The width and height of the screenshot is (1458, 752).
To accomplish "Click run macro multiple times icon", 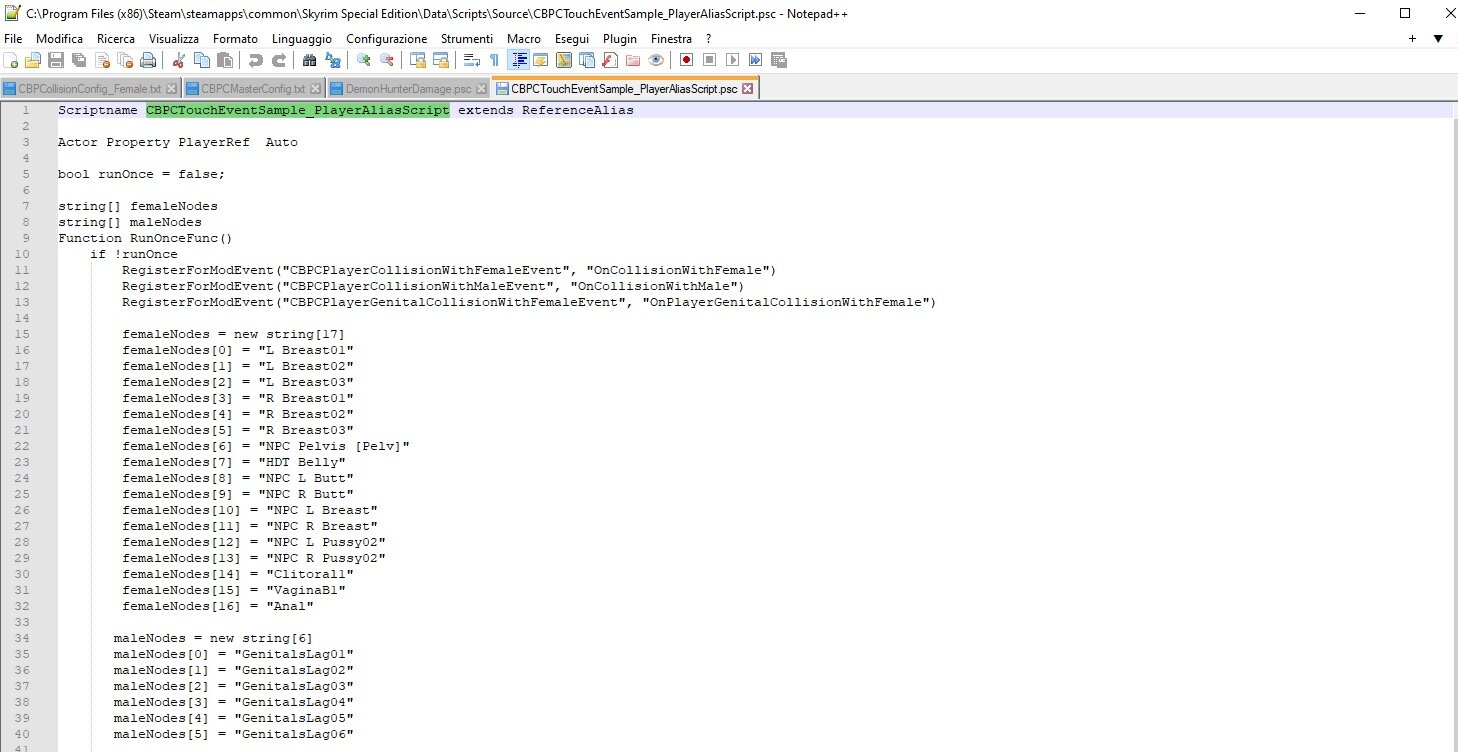I will [x=756, y=60].
